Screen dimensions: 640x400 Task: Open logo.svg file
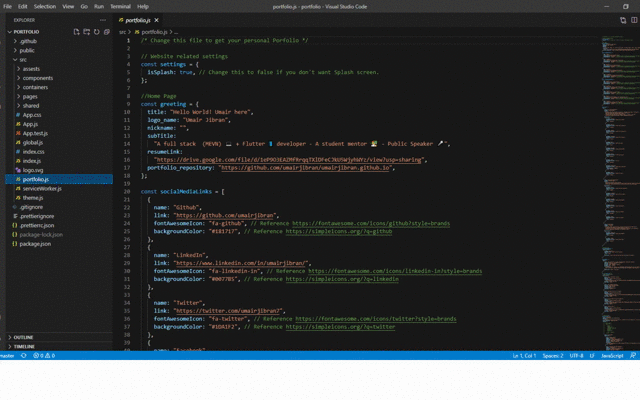[33, 170]
